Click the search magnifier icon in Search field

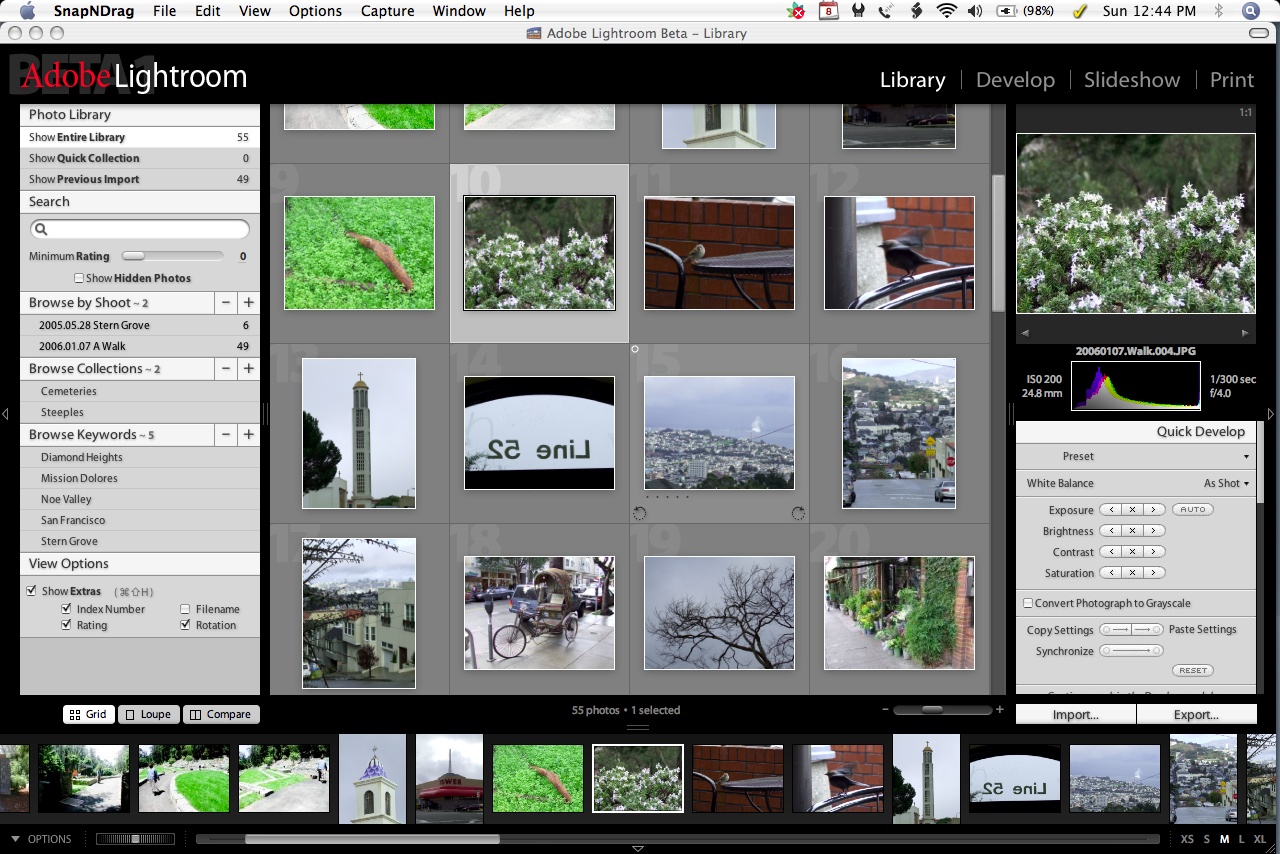tap(41, 230)
